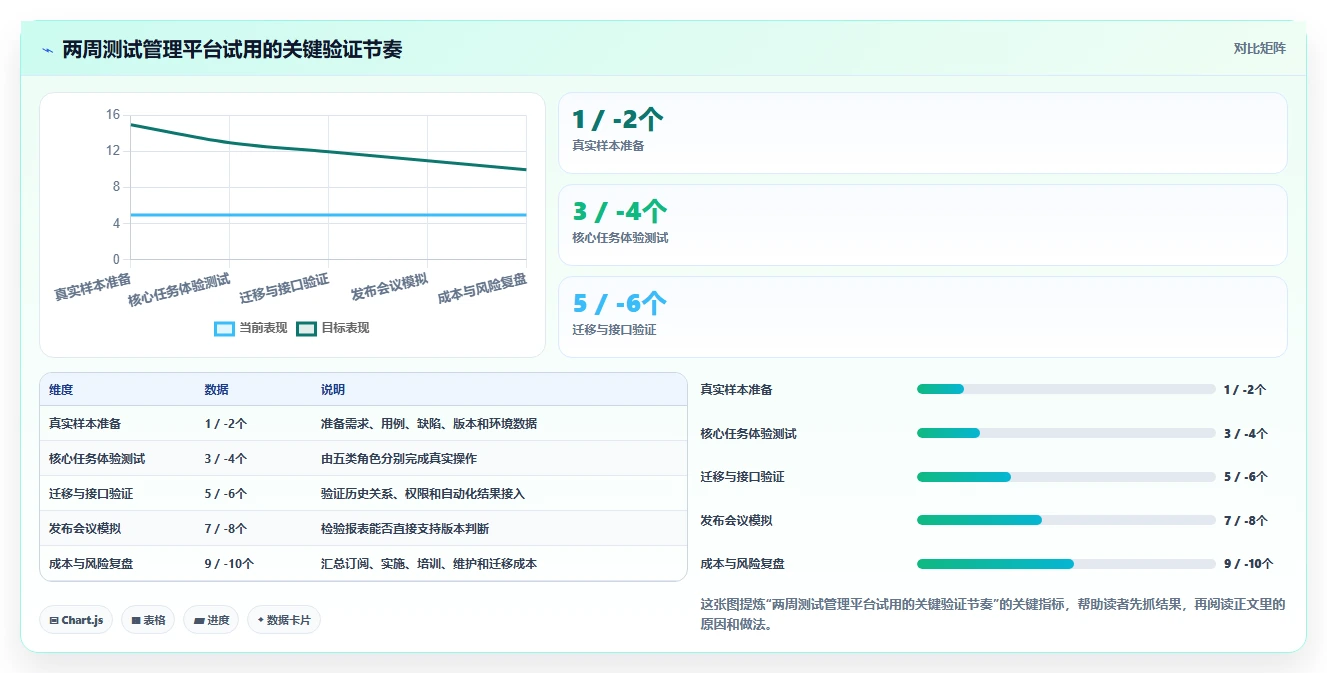Click the page title 两周测试管理平台试用的关键验证节奏
Viewport: 1327px width, 673px height.
tap(232, 50)
